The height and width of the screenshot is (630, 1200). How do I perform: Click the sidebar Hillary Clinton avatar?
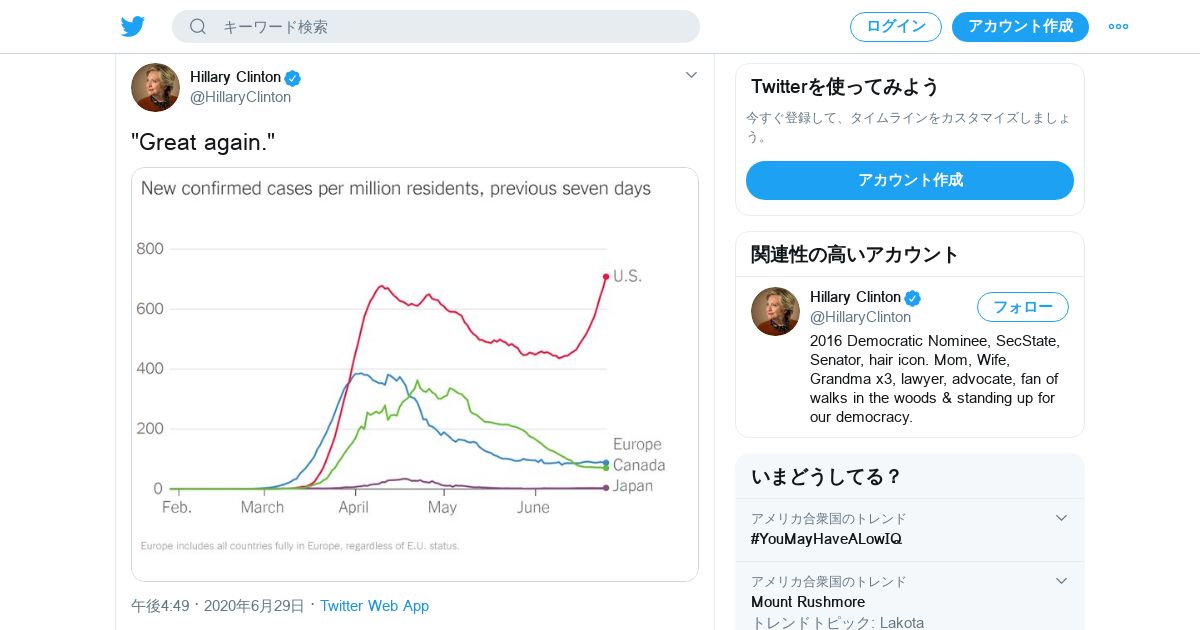pos(775,311)
